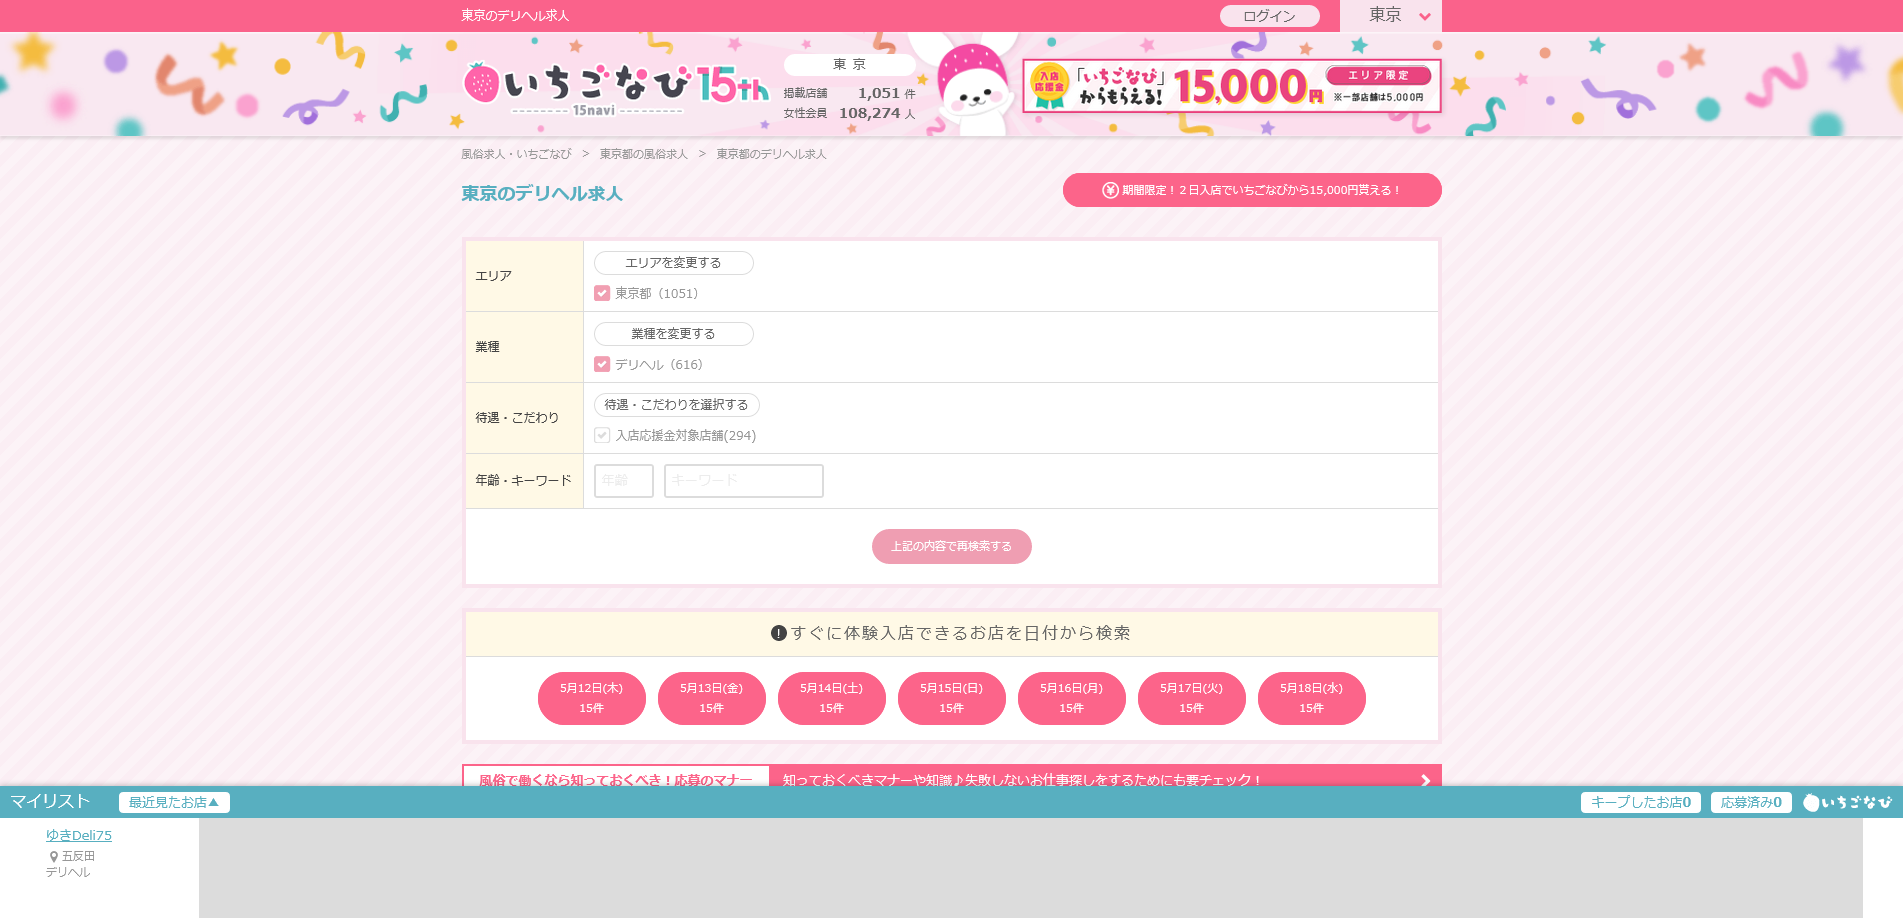The image size is (1903, 918).
Task: Focus the キーワード input field
Action: click(x=744, y=481)
